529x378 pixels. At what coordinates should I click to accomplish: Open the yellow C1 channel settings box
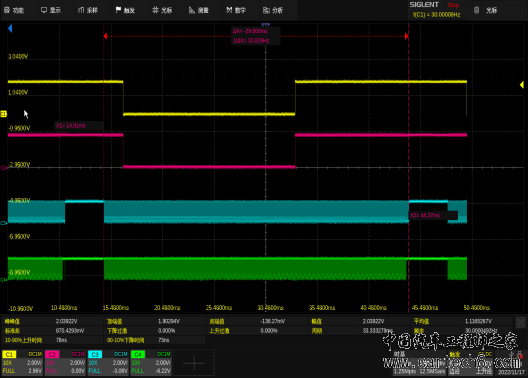click(22, 363)
